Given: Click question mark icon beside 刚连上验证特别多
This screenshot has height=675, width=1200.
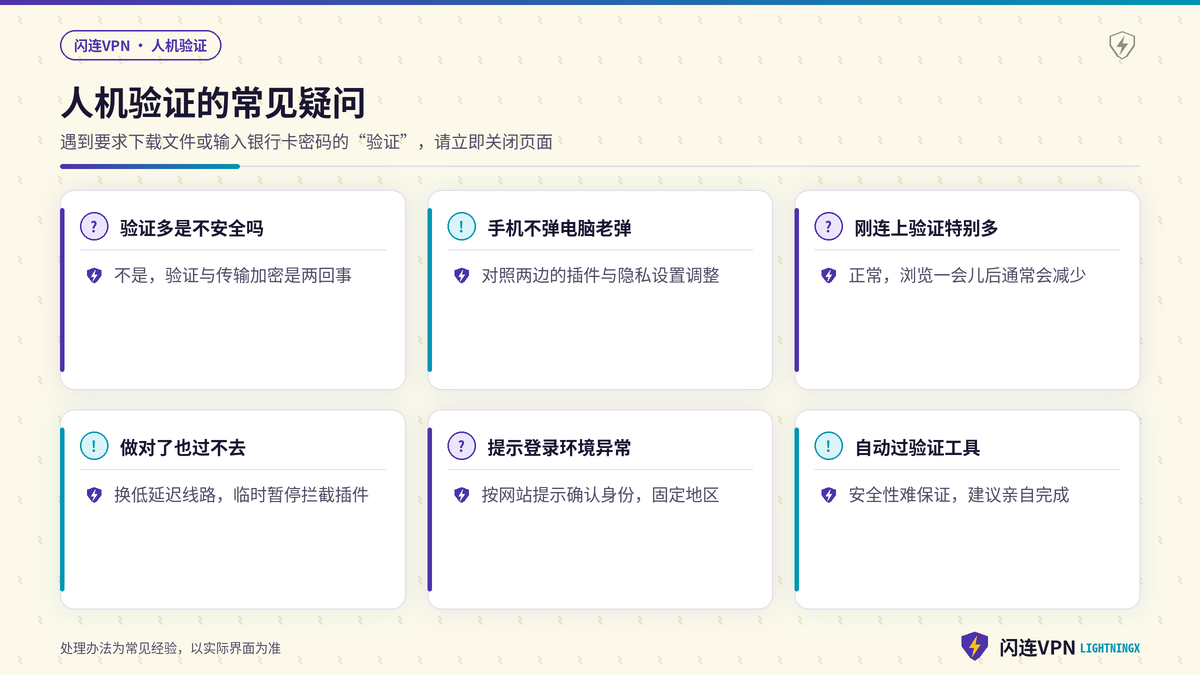Looking at the screenshot, I should click(828, 227).
